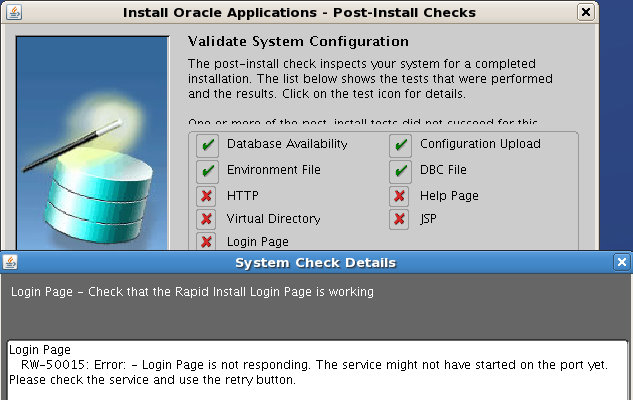Open details for Environment File check icon
The height and width of the screenshot is (400, 633).
[207, 170]
